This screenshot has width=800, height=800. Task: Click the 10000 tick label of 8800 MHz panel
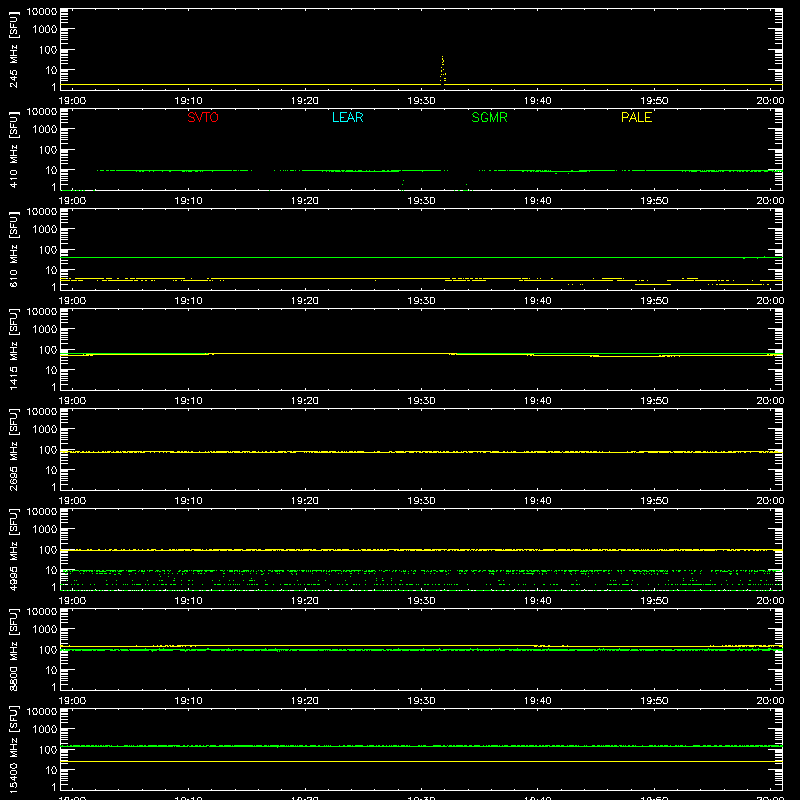42,612
